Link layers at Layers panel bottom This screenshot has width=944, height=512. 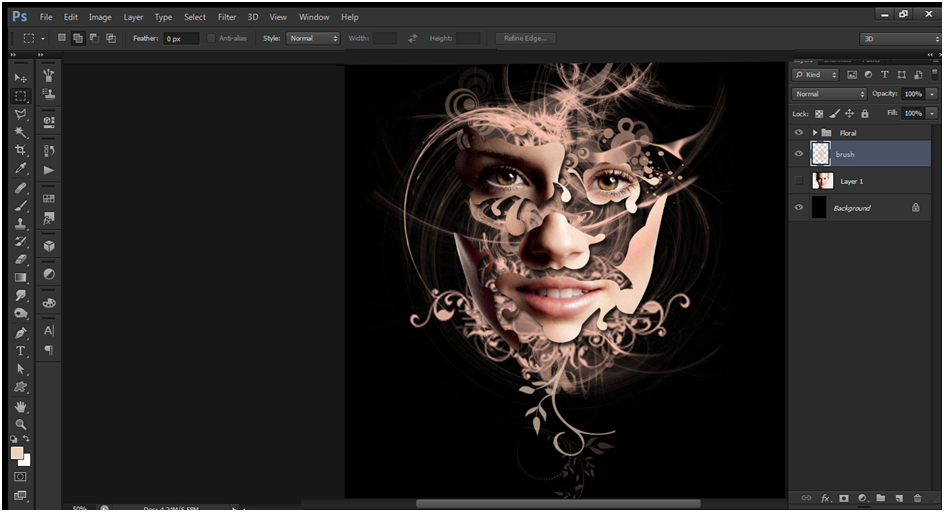806,498
